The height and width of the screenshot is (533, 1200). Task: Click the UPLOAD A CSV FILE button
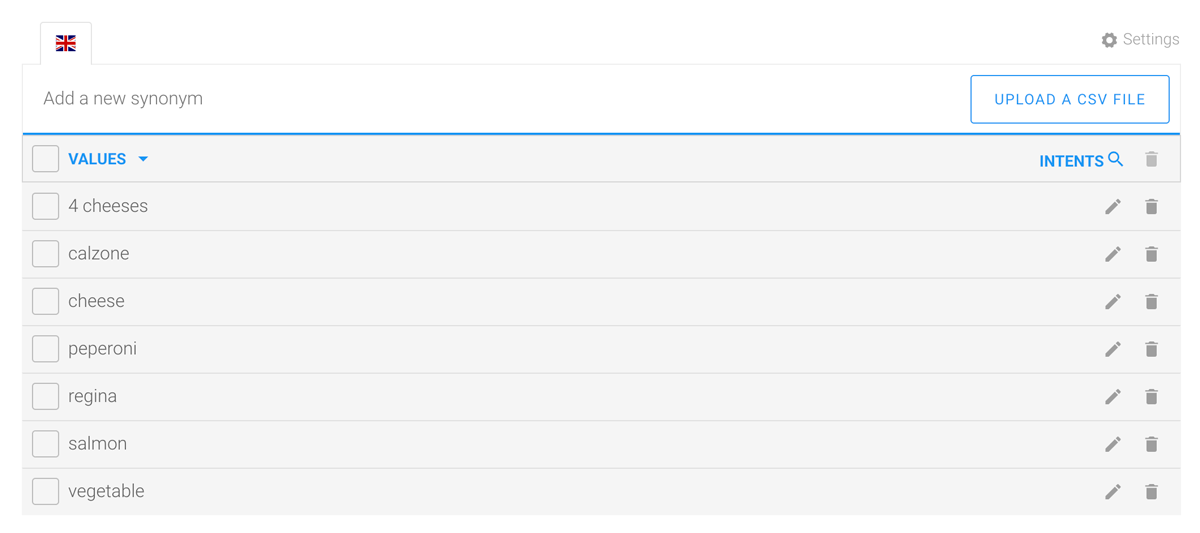click(1069, 99)
